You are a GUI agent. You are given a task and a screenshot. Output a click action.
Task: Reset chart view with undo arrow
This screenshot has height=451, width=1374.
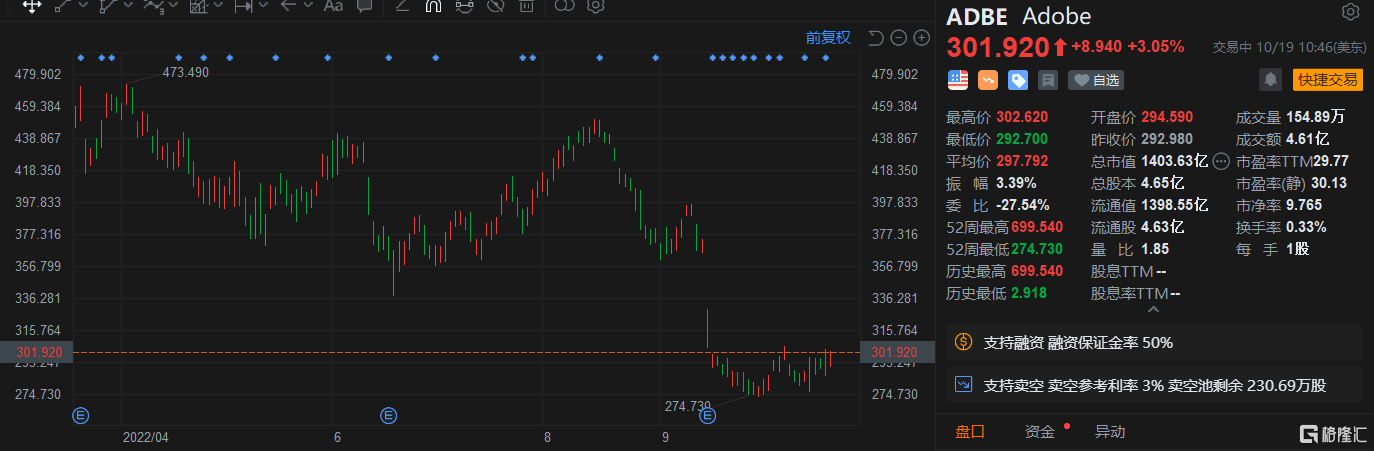pos(875,38)
